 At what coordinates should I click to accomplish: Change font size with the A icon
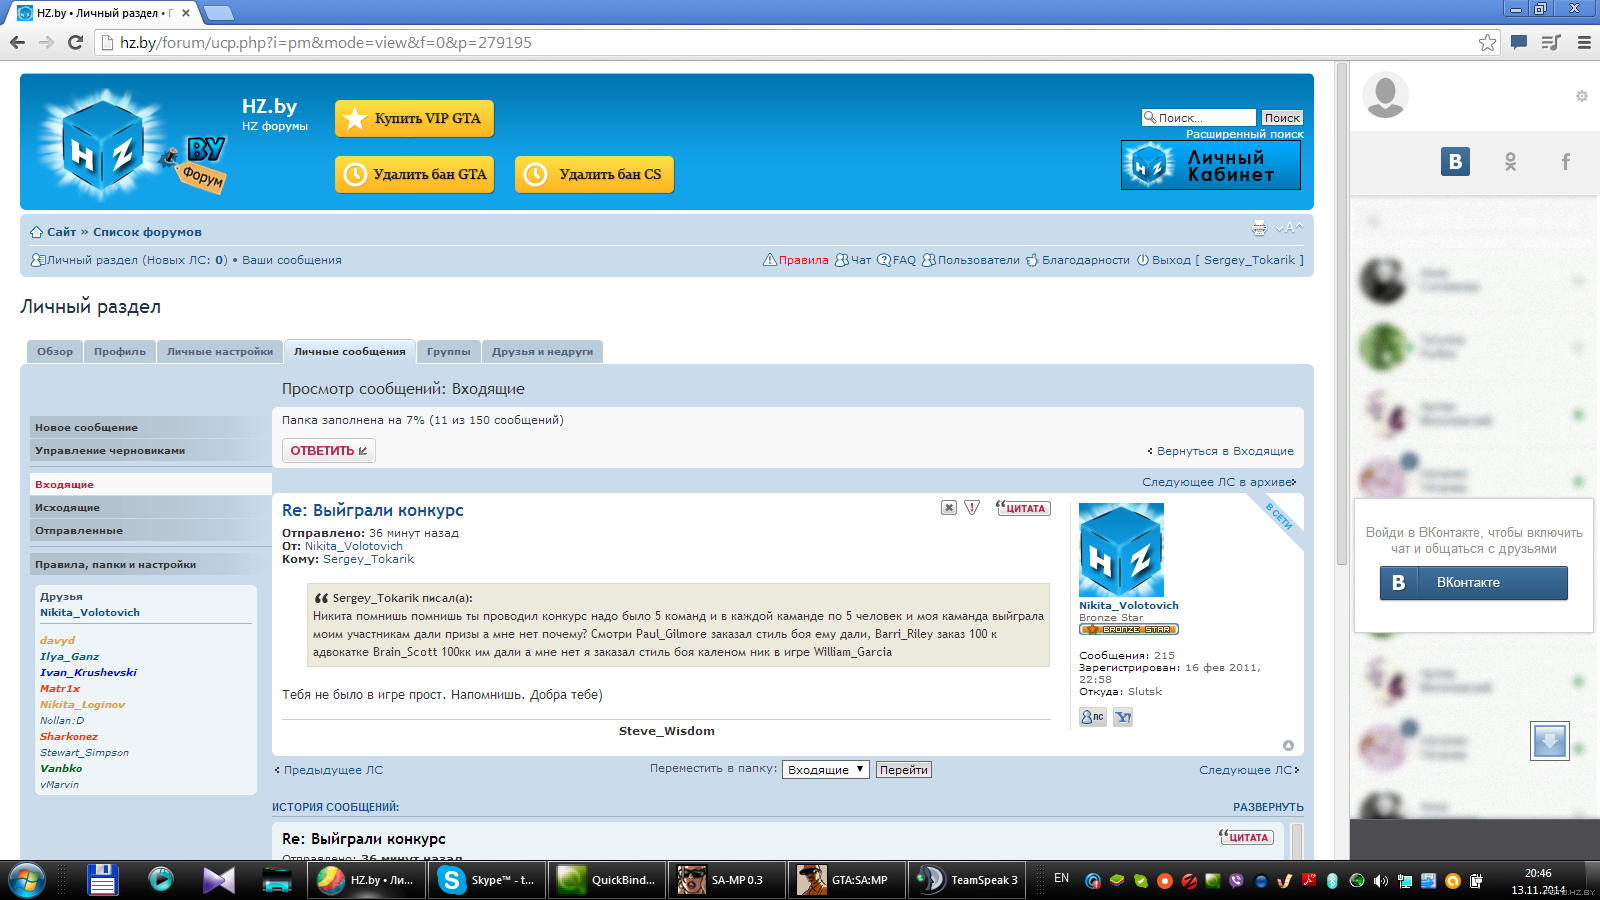click(x=1289, y=228)
